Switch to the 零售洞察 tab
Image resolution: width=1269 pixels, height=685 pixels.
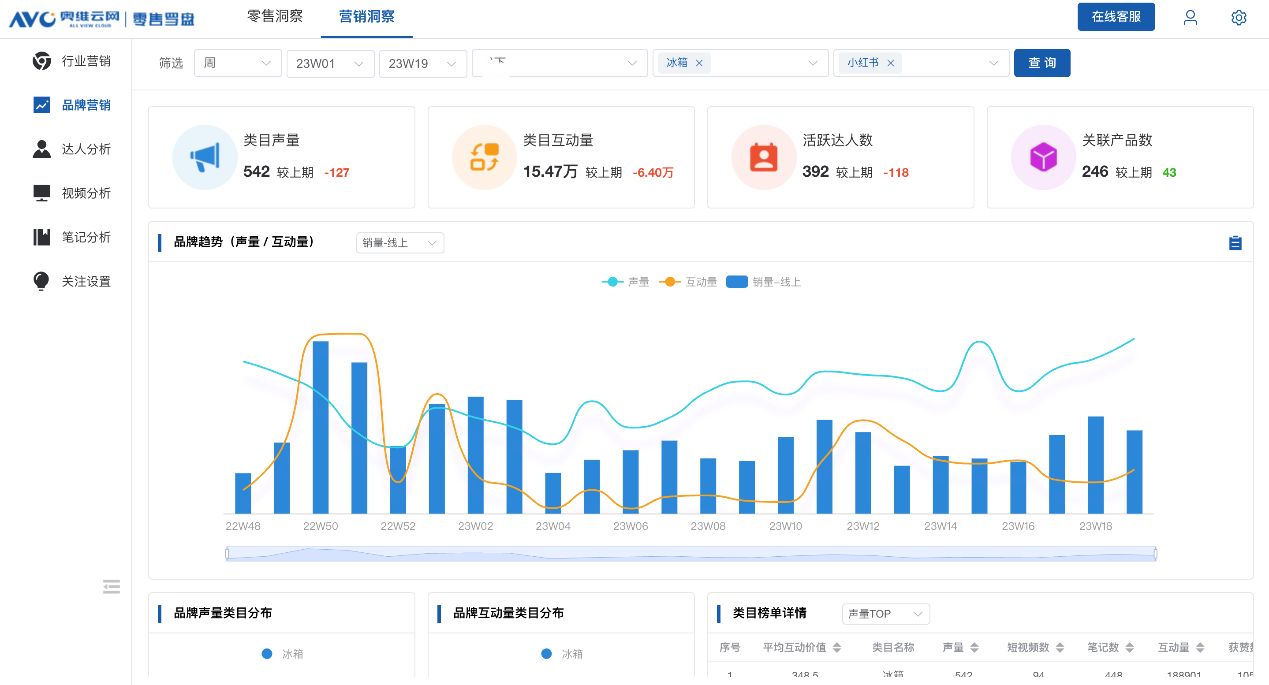pos(275,16)
